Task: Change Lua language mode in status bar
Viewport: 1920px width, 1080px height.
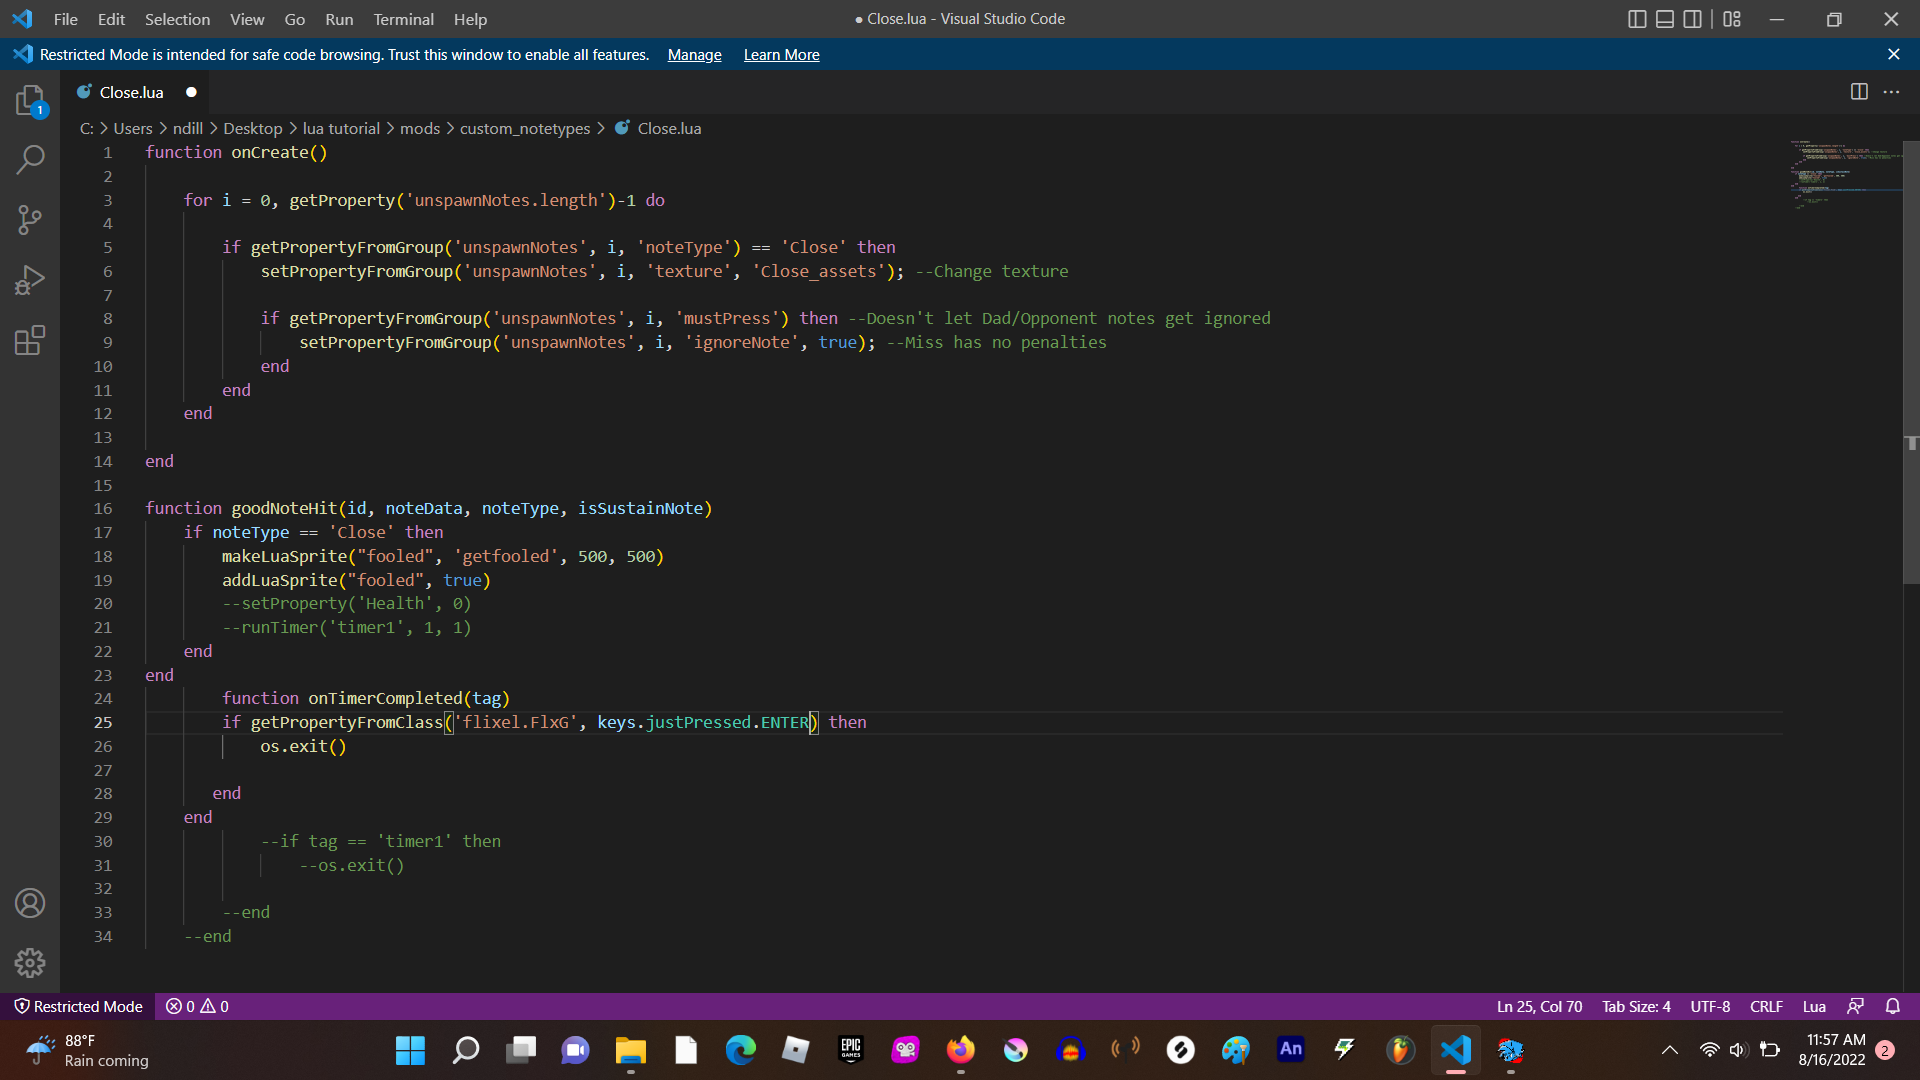Action: tap(1814, 1006)
